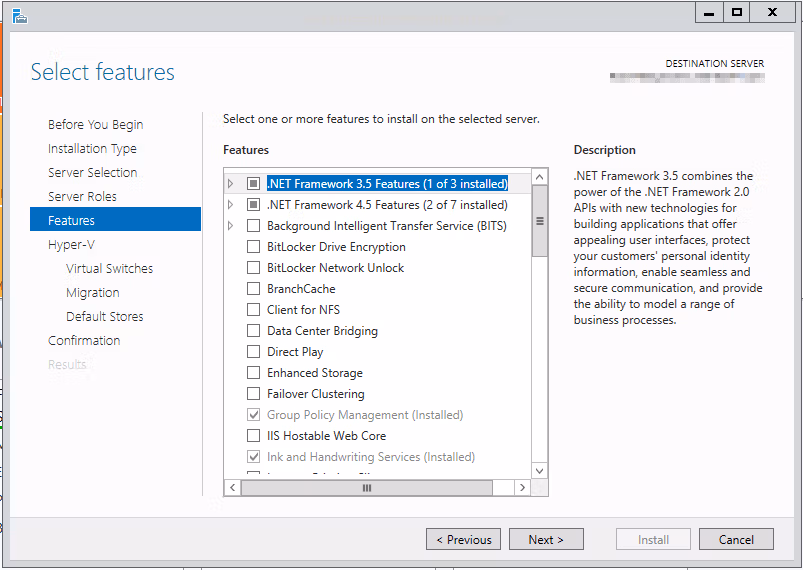Viewport: 803px width, 570px height.
Task: Expand .NET Framework 3.5 Features tree node
Action: coord(230,183)
